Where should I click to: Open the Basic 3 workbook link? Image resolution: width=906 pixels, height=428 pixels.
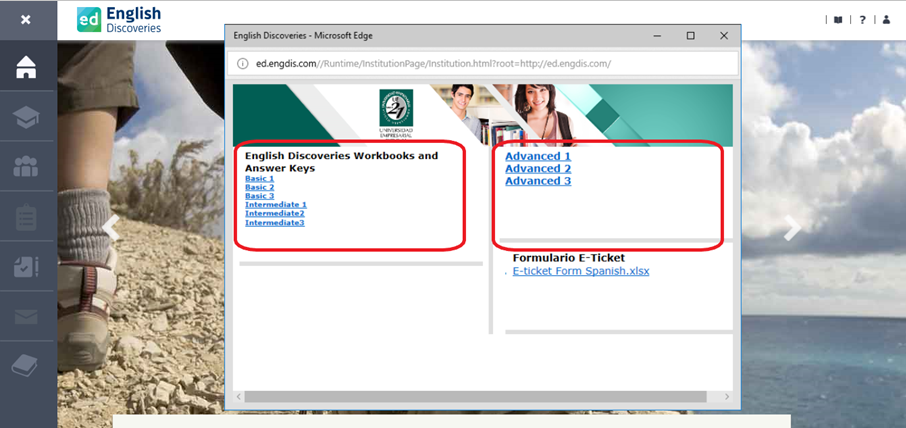pyautogui.click(x=259, y=196)
